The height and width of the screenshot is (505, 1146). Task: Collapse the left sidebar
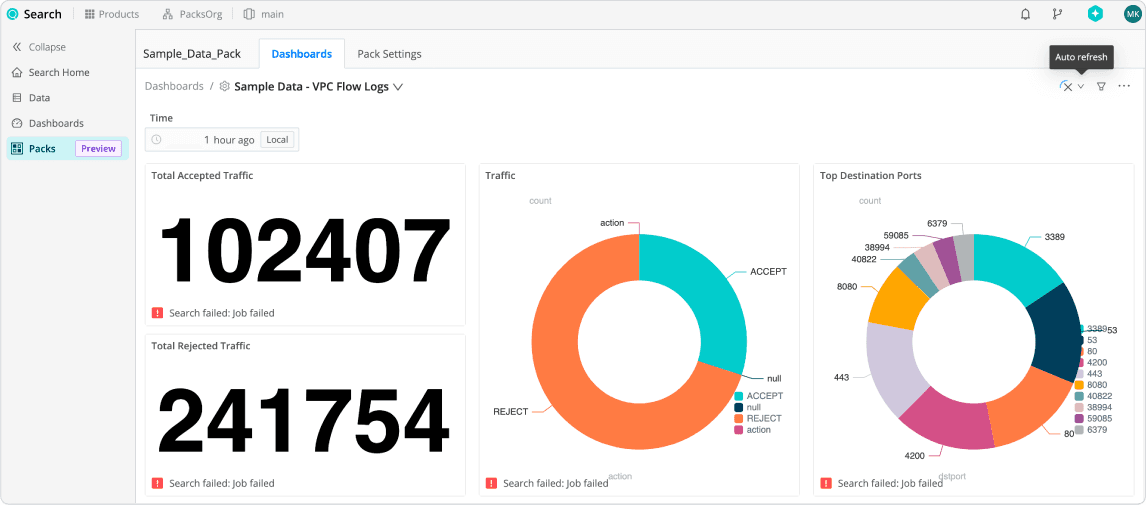click(38, 47)
